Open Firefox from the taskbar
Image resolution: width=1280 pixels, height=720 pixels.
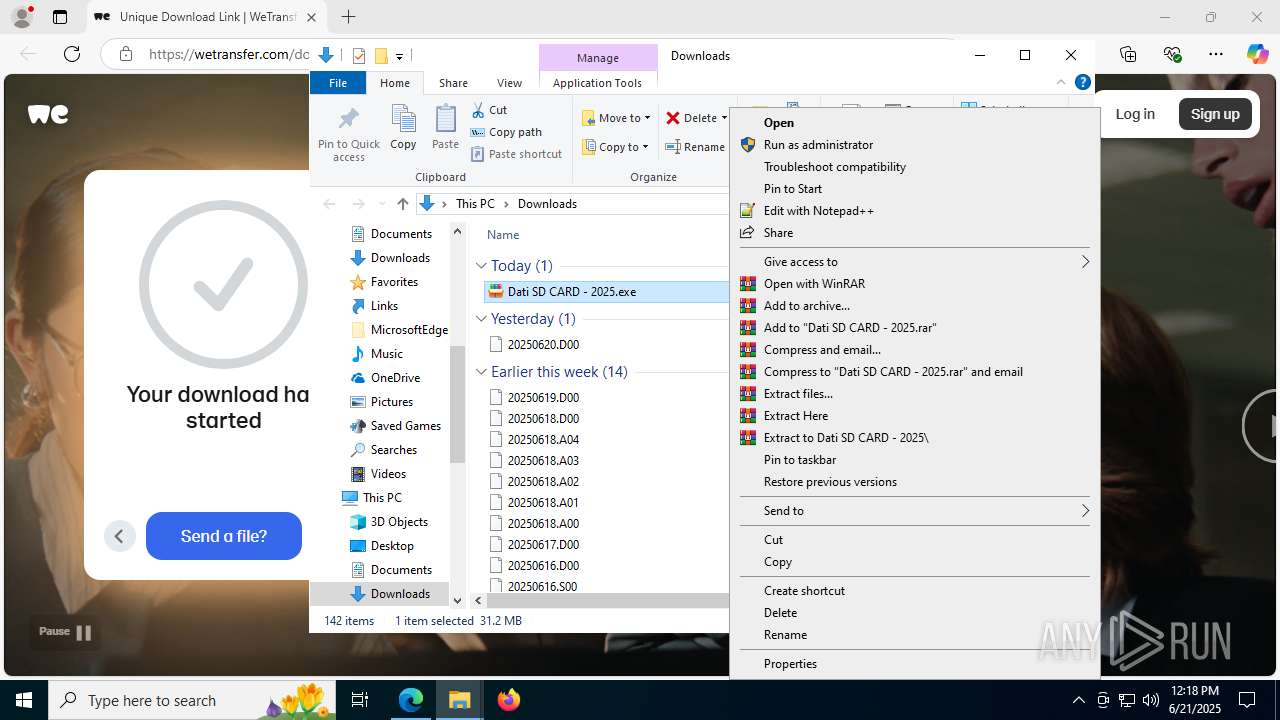point(509,700)
